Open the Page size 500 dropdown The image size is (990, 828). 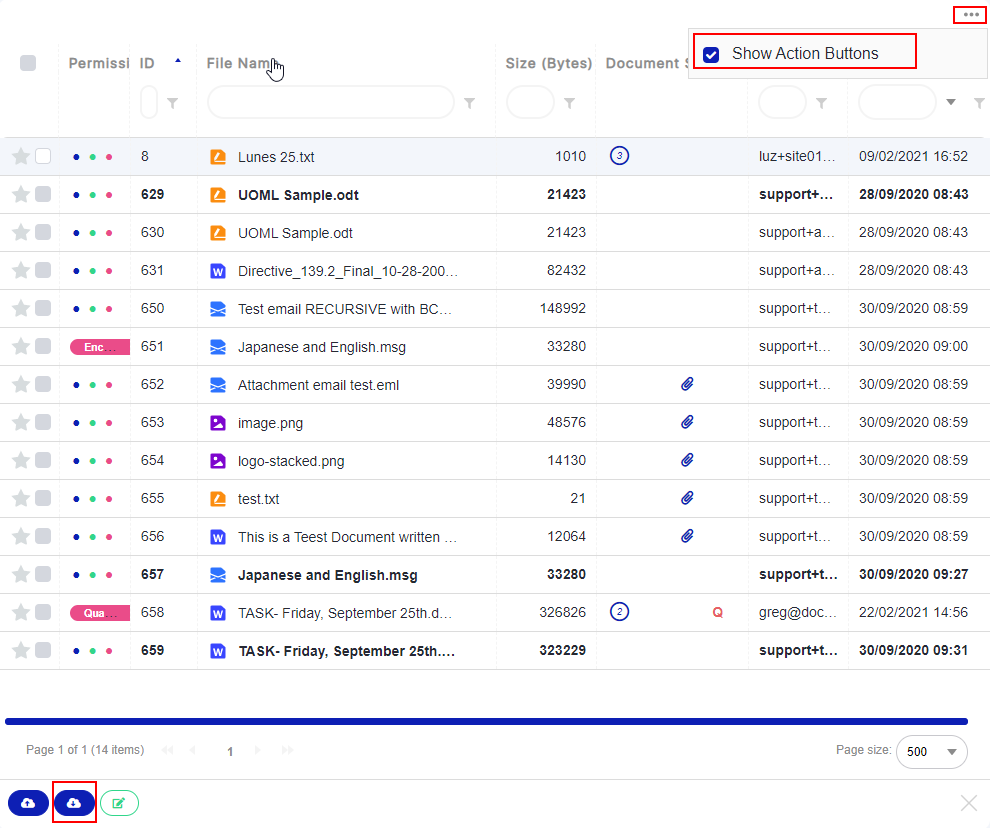click(x=932, y=752)
